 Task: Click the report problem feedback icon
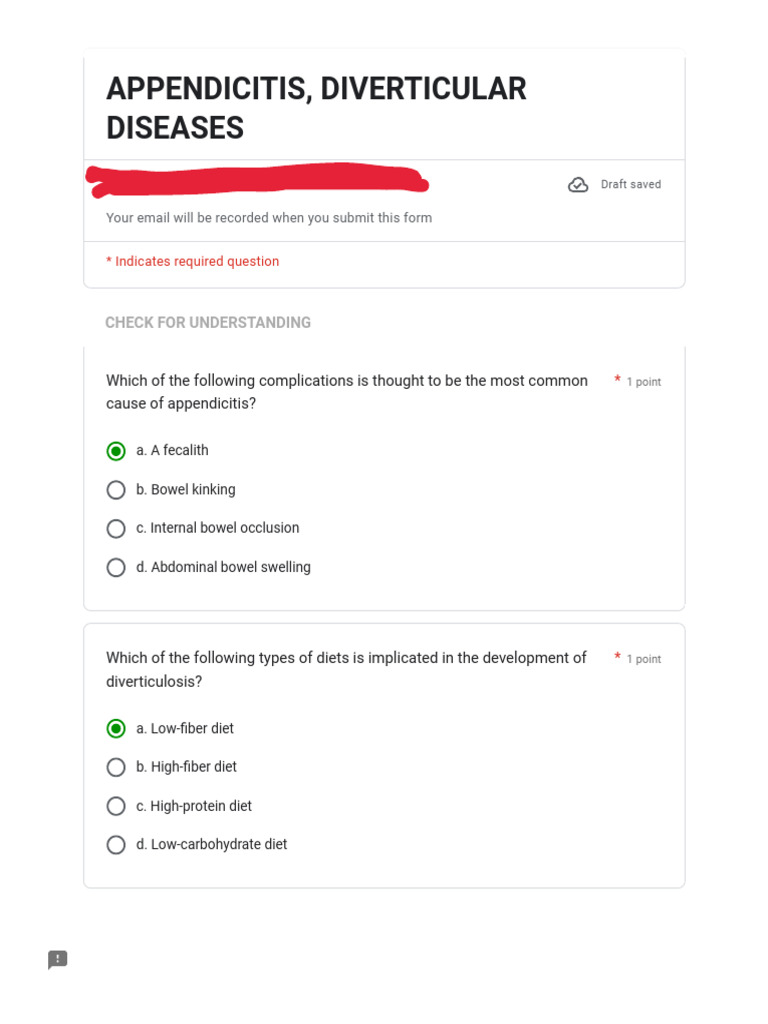click(x=58, y=960)
